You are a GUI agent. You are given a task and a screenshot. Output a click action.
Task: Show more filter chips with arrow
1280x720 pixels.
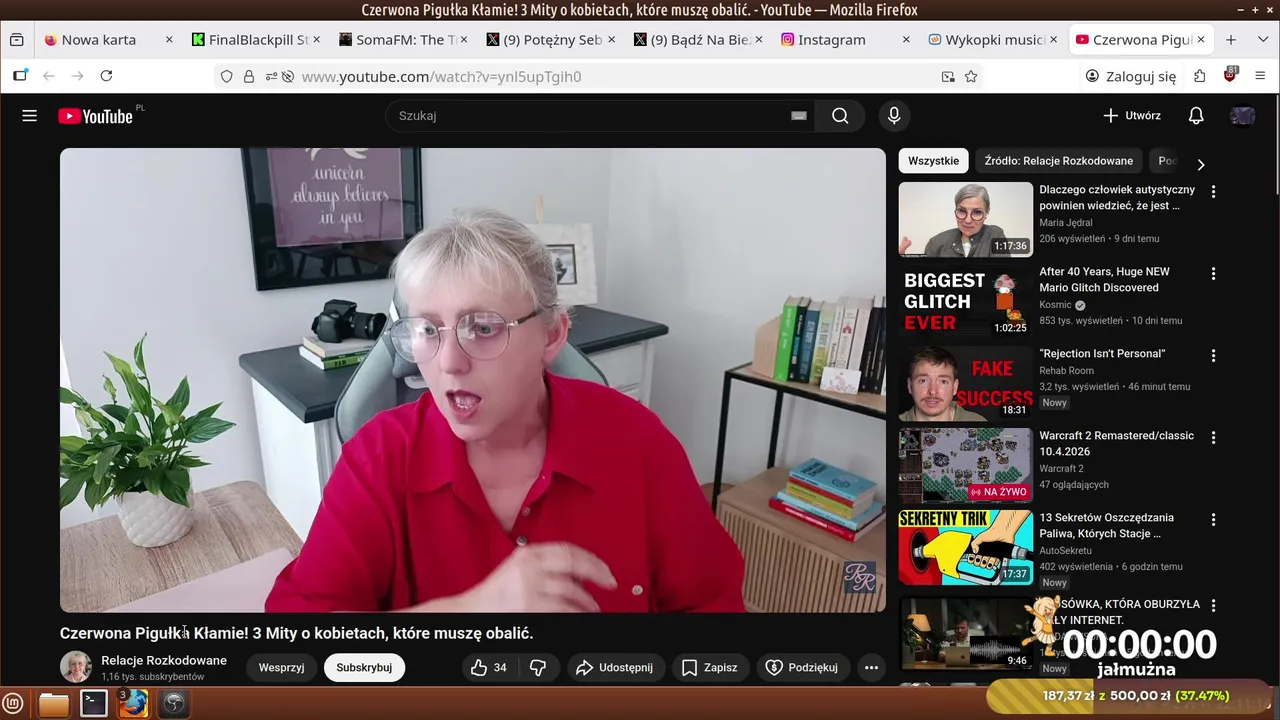click(1201, 164)
